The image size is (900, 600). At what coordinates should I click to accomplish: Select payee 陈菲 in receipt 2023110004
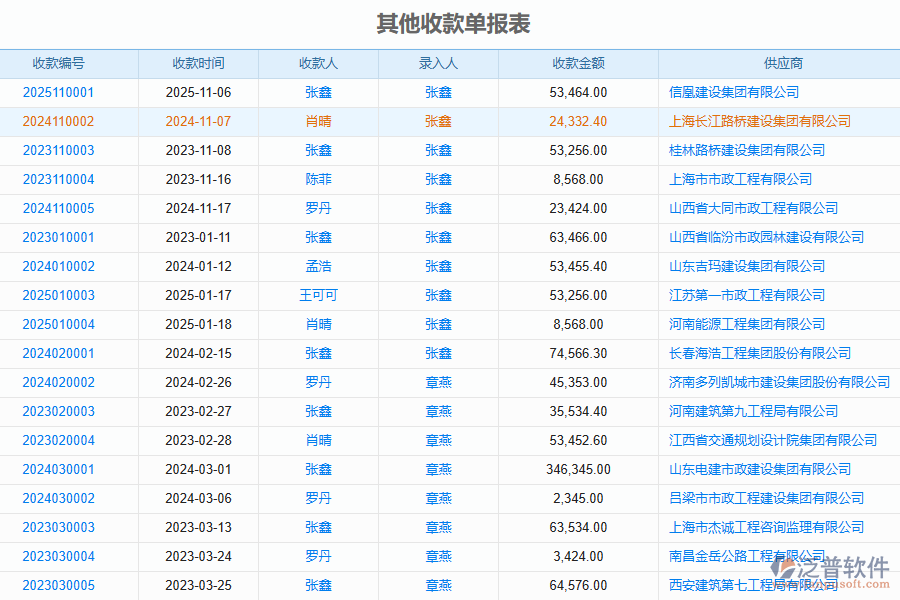tap(318, 179)
